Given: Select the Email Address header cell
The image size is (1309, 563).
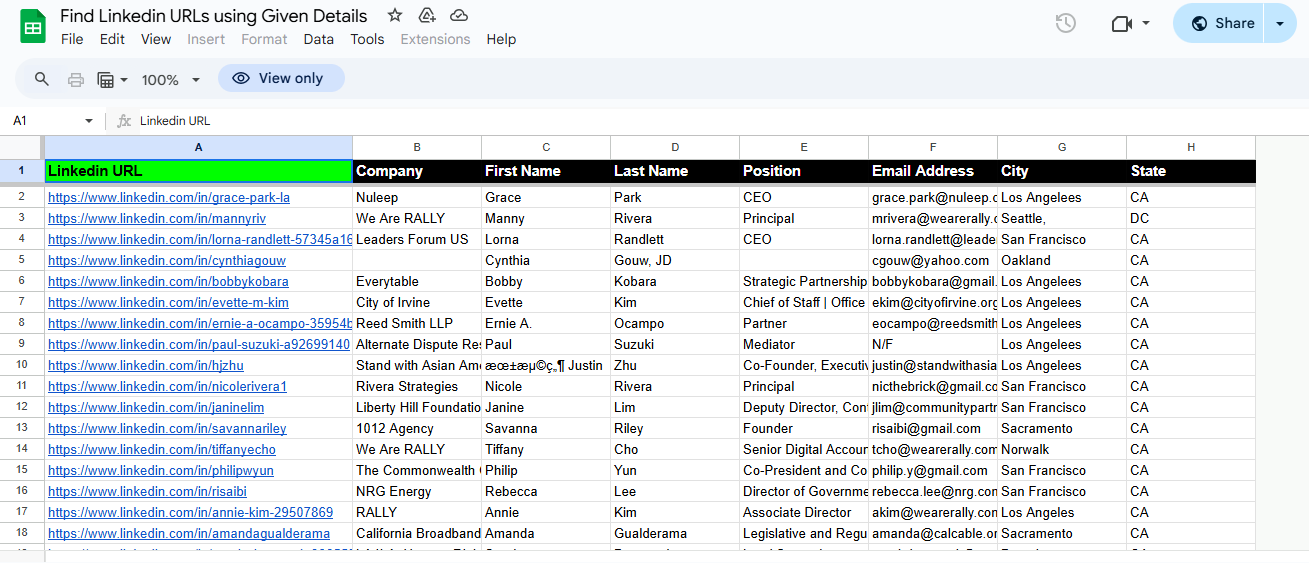Looking at the screenshot, I should 933,171.
